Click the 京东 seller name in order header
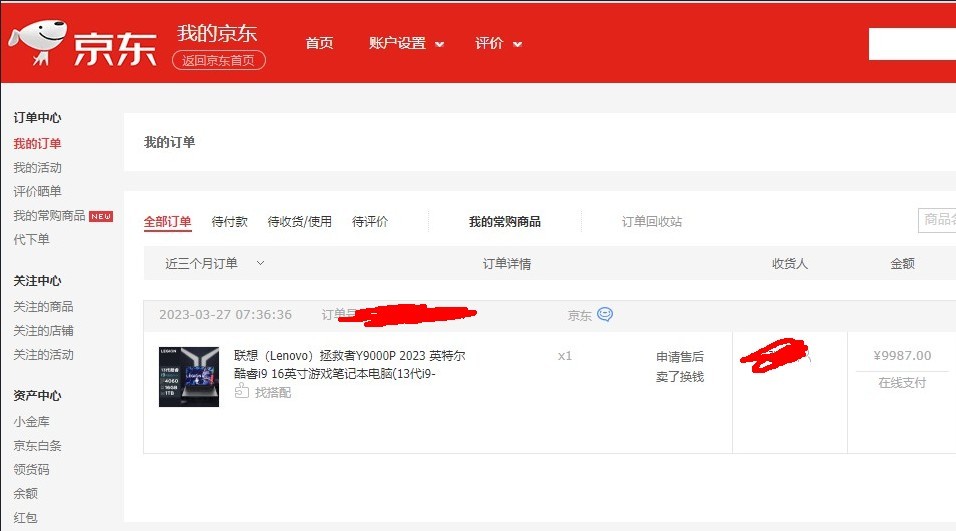The height and width of the screenshot is (531, 956). (x=579, y=315)
